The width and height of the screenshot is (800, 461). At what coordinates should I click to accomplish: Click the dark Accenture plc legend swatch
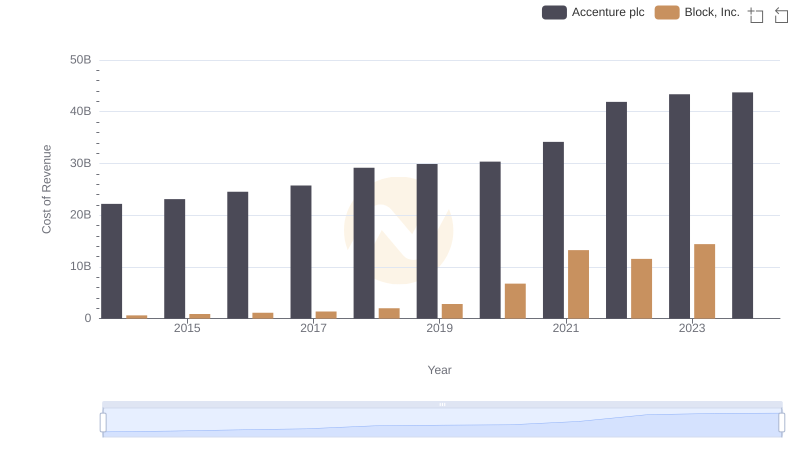(x=554, y=12)
